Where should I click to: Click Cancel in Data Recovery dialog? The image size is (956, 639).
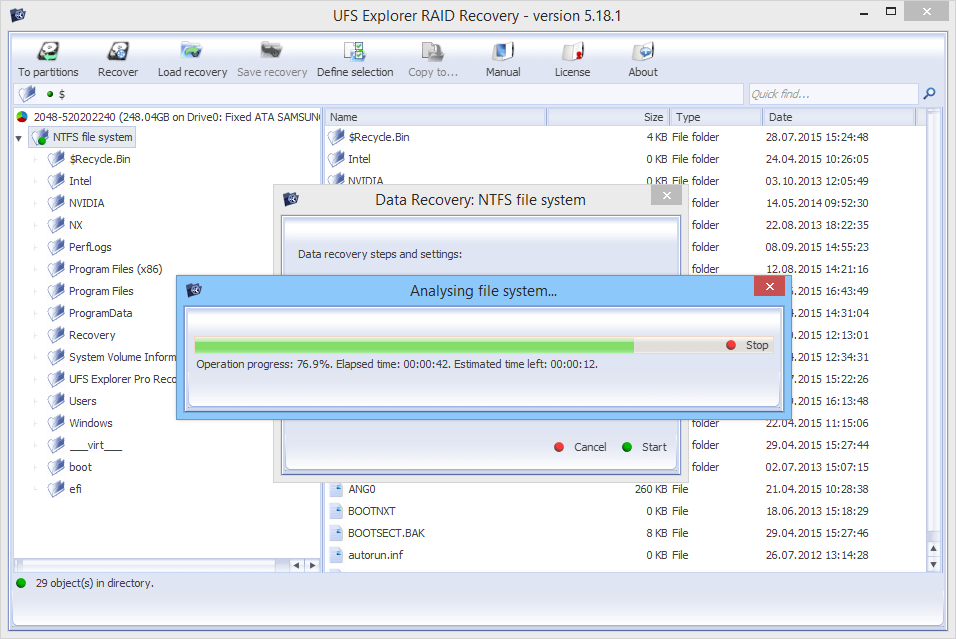(581, 447)
